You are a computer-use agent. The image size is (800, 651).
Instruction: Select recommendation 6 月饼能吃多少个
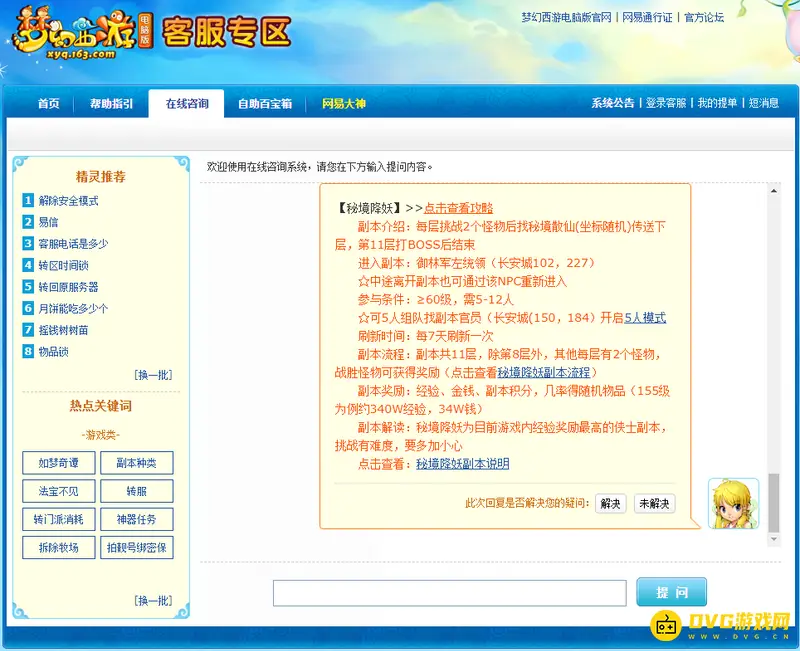coord(73,308)
